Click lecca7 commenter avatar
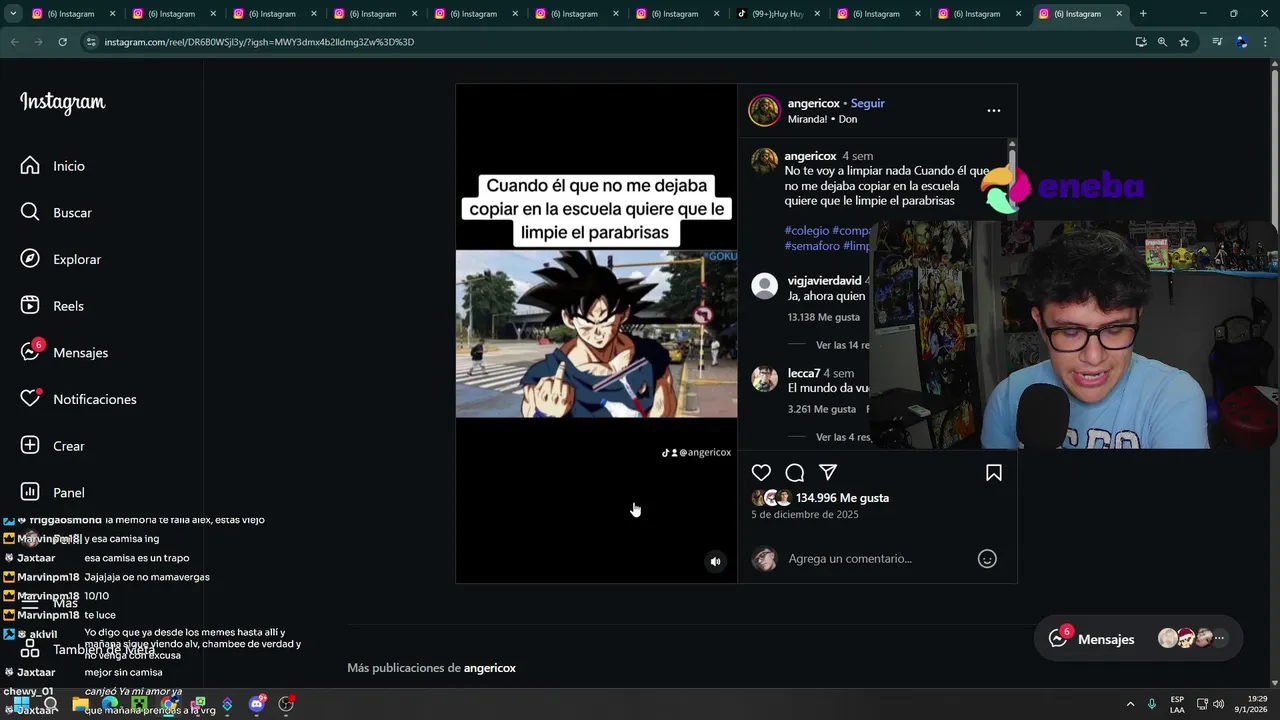 (765, 379)
